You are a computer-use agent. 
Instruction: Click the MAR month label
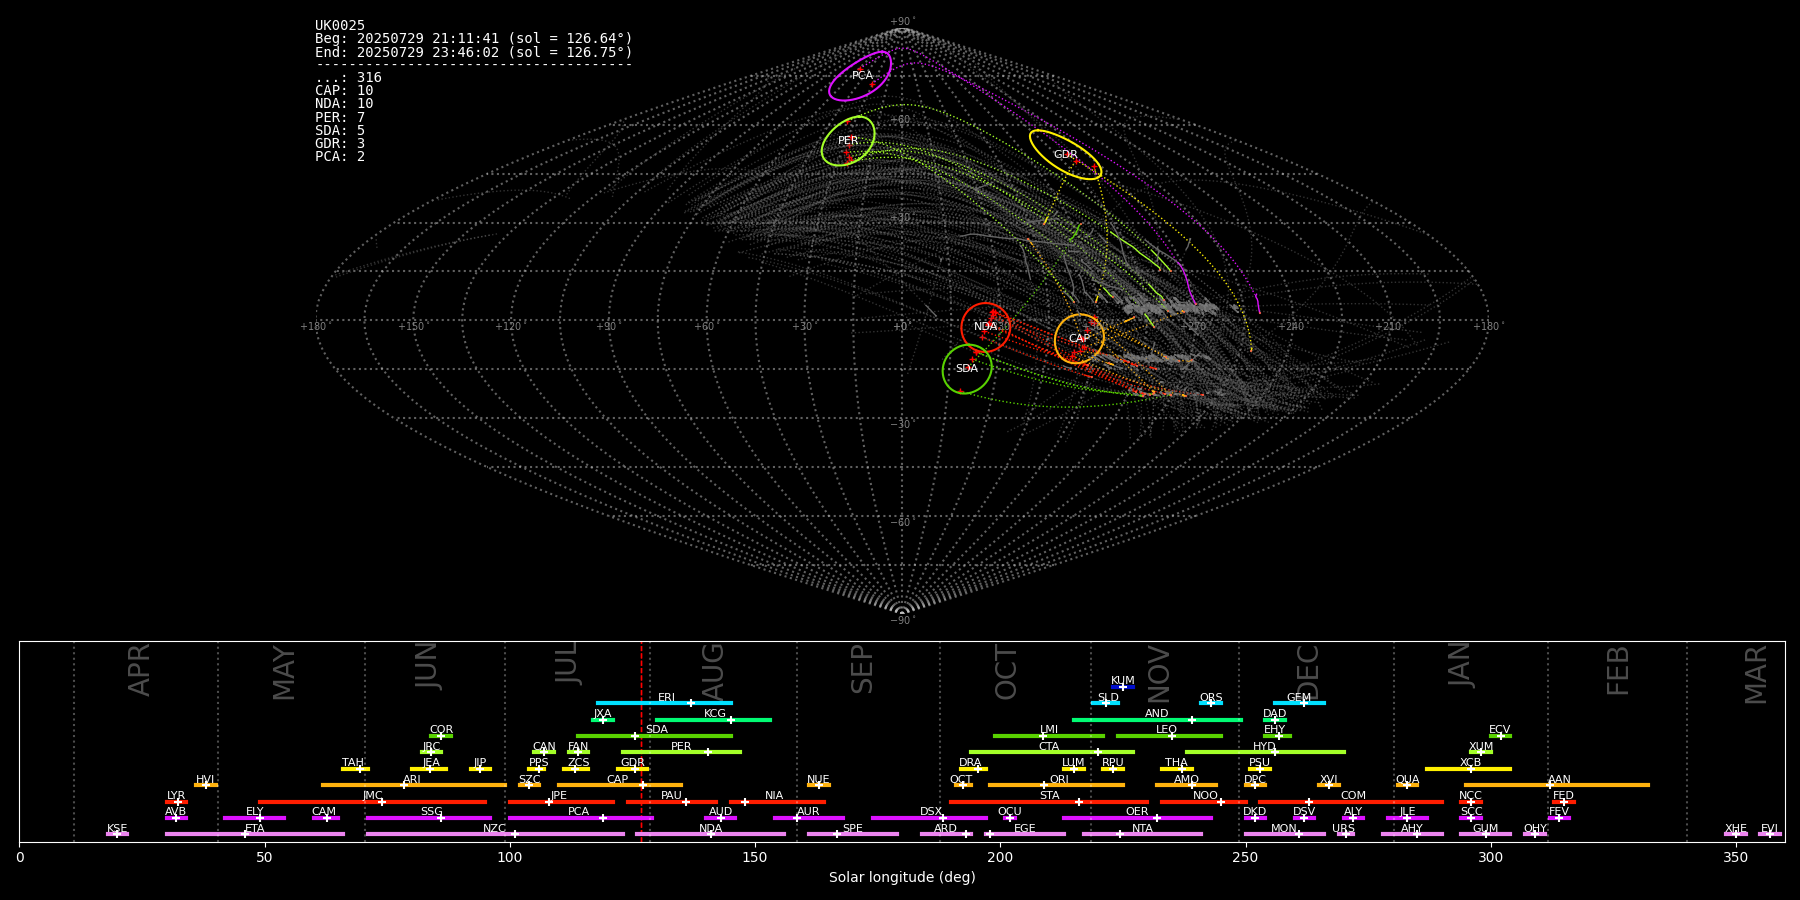(1756, 675)
